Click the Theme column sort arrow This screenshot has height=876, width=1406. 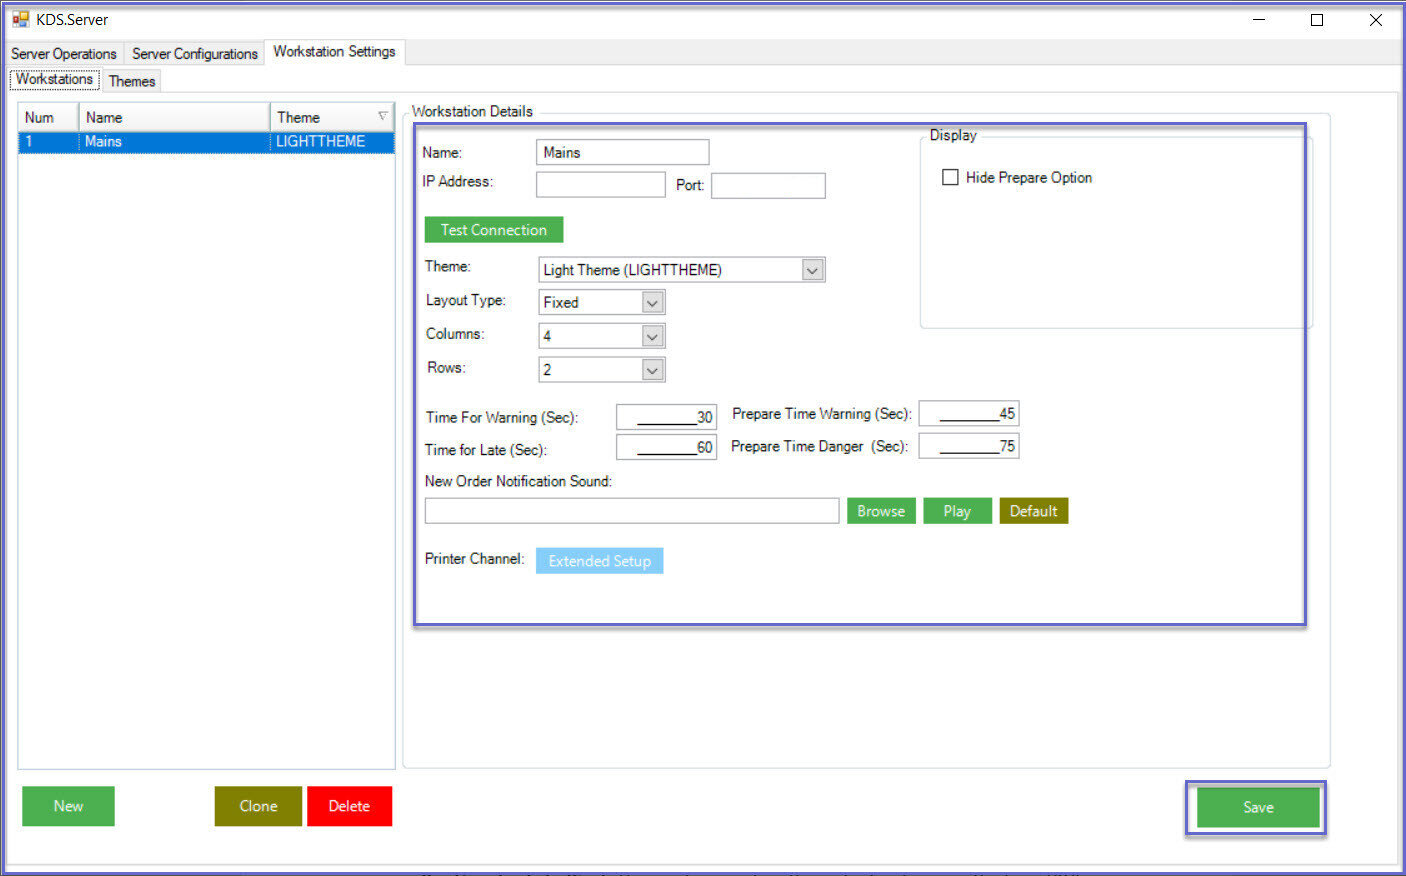pyautogui.click(x=382, y=117)
